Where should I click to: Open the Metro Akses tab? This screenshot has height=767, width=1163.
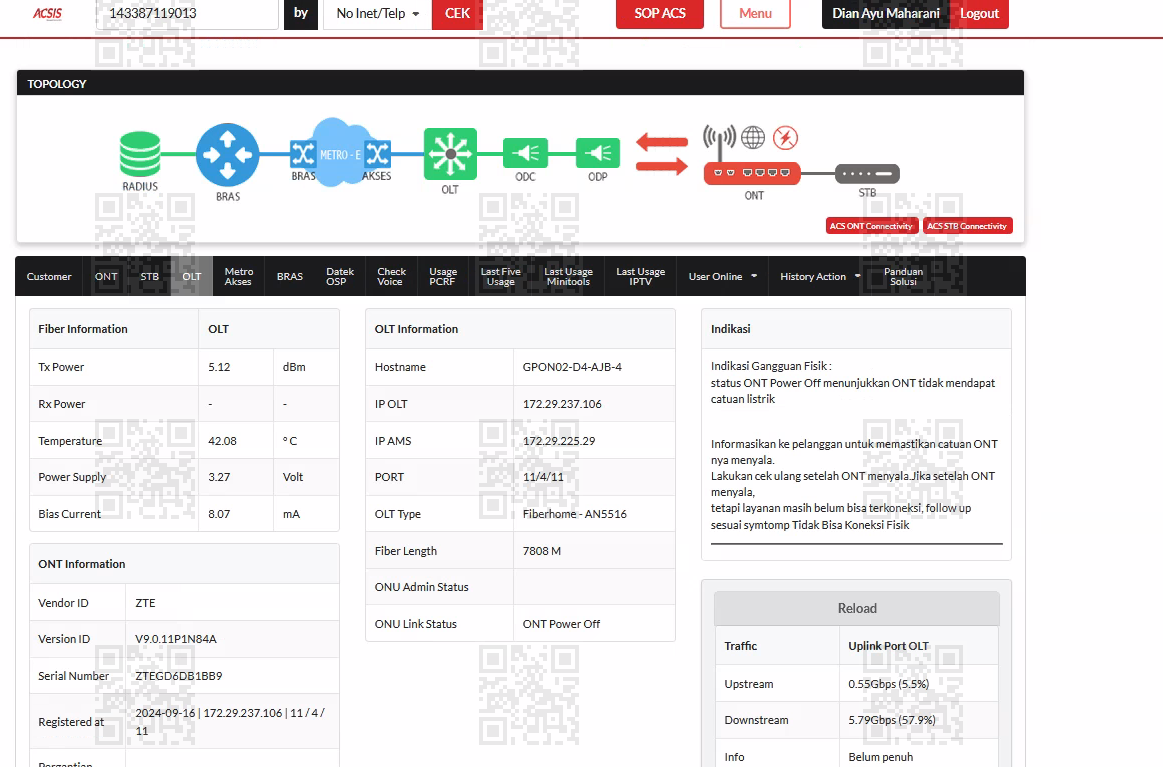[x=239, y=276]
